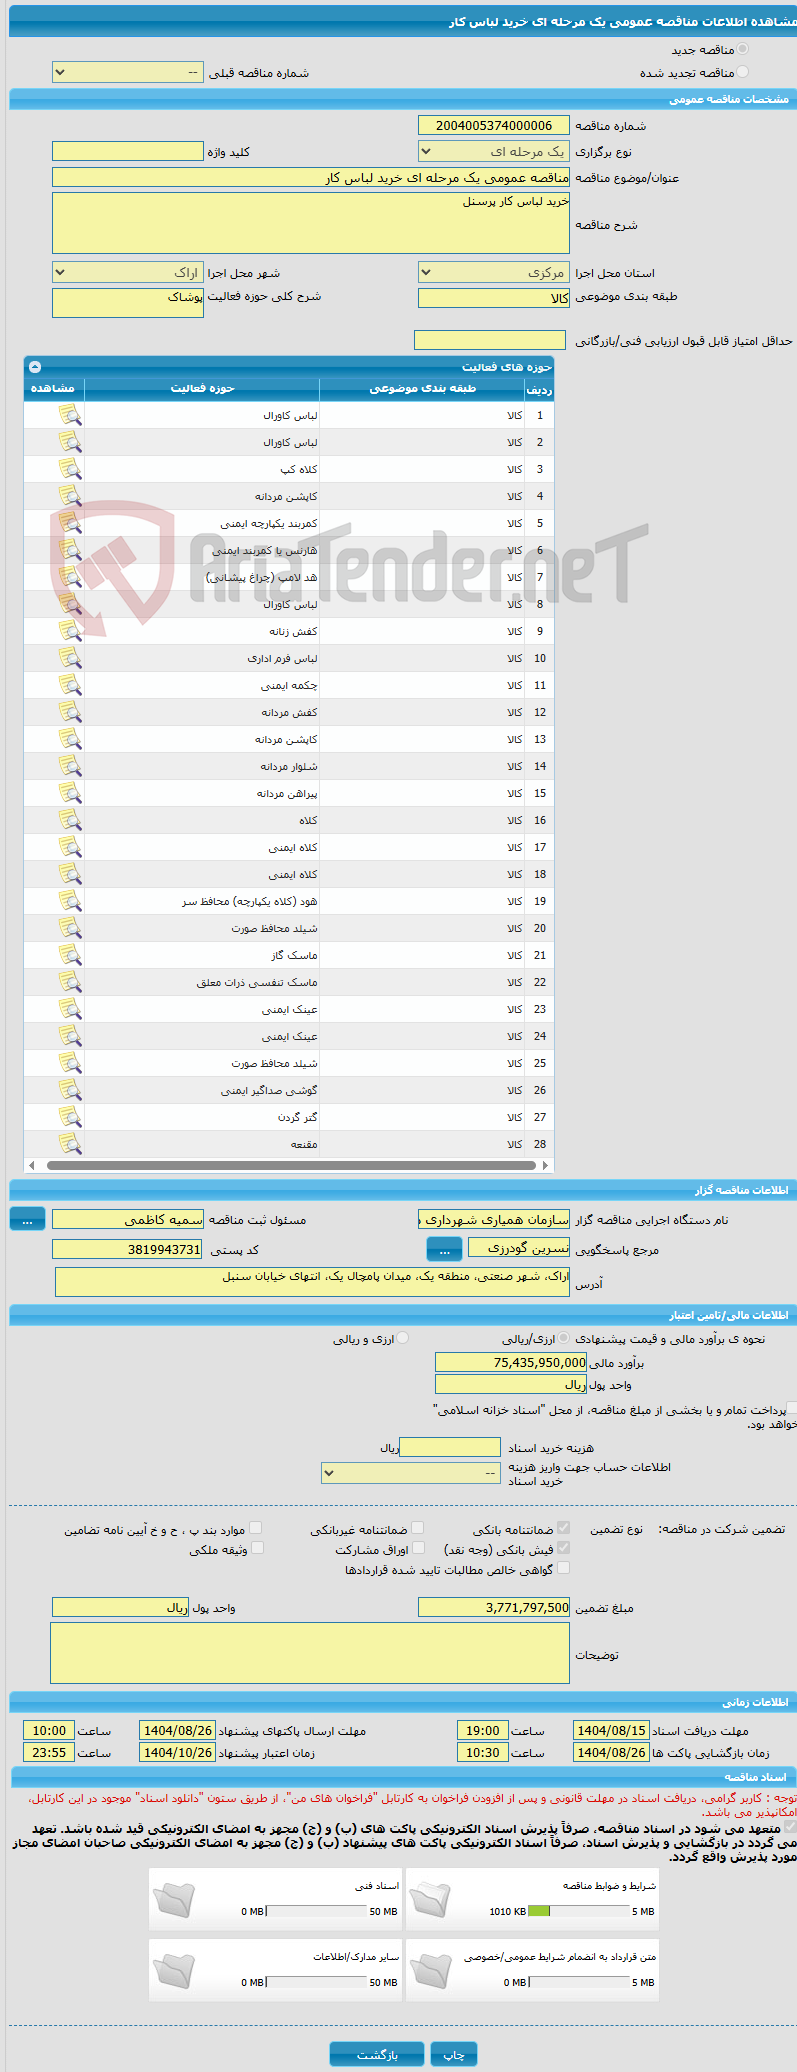Open view icon for row 1 لباس کاورال
The image size is (797, 2072).
70,415
